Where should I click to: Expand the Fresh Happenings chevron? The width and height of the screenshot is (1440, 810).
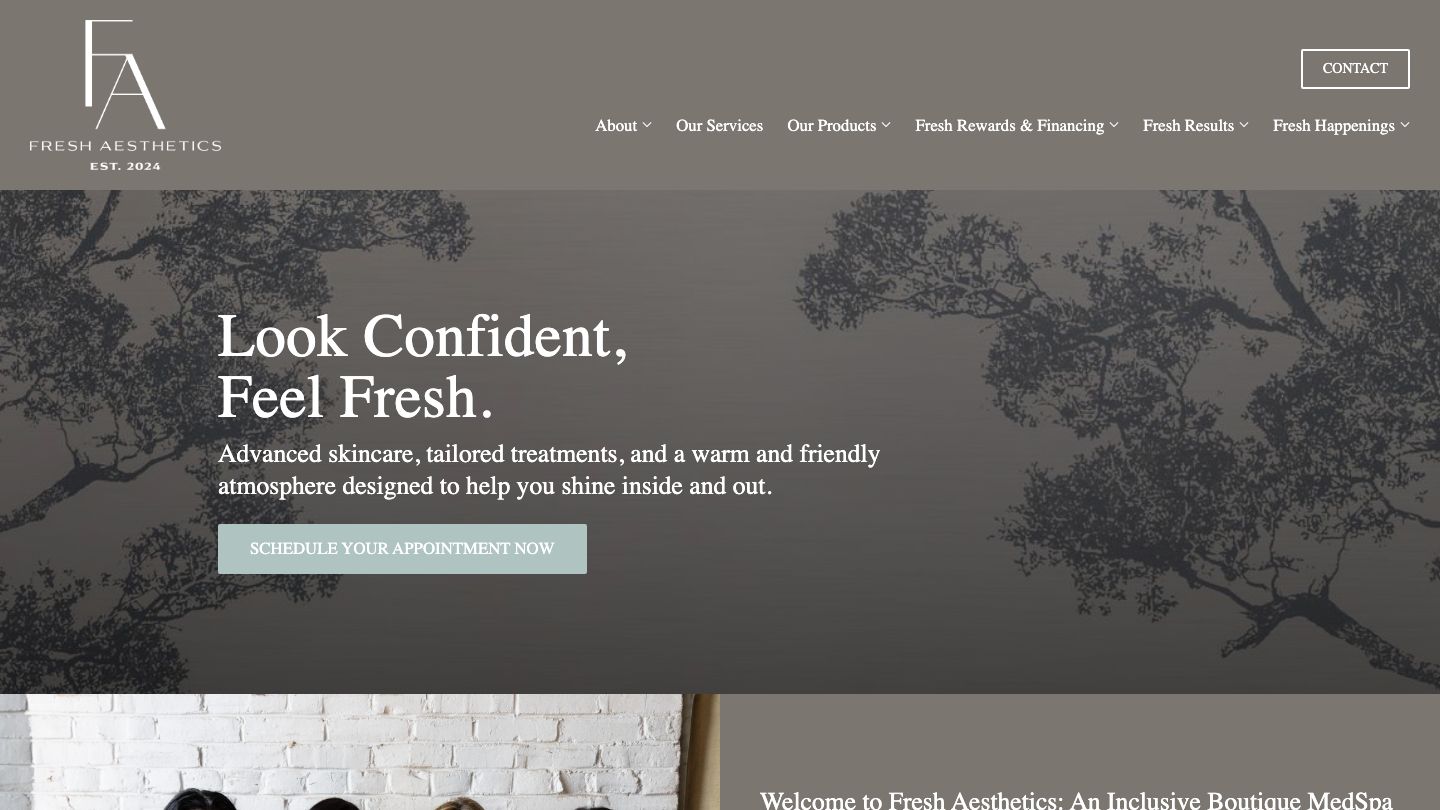(x=1405, y=125)
